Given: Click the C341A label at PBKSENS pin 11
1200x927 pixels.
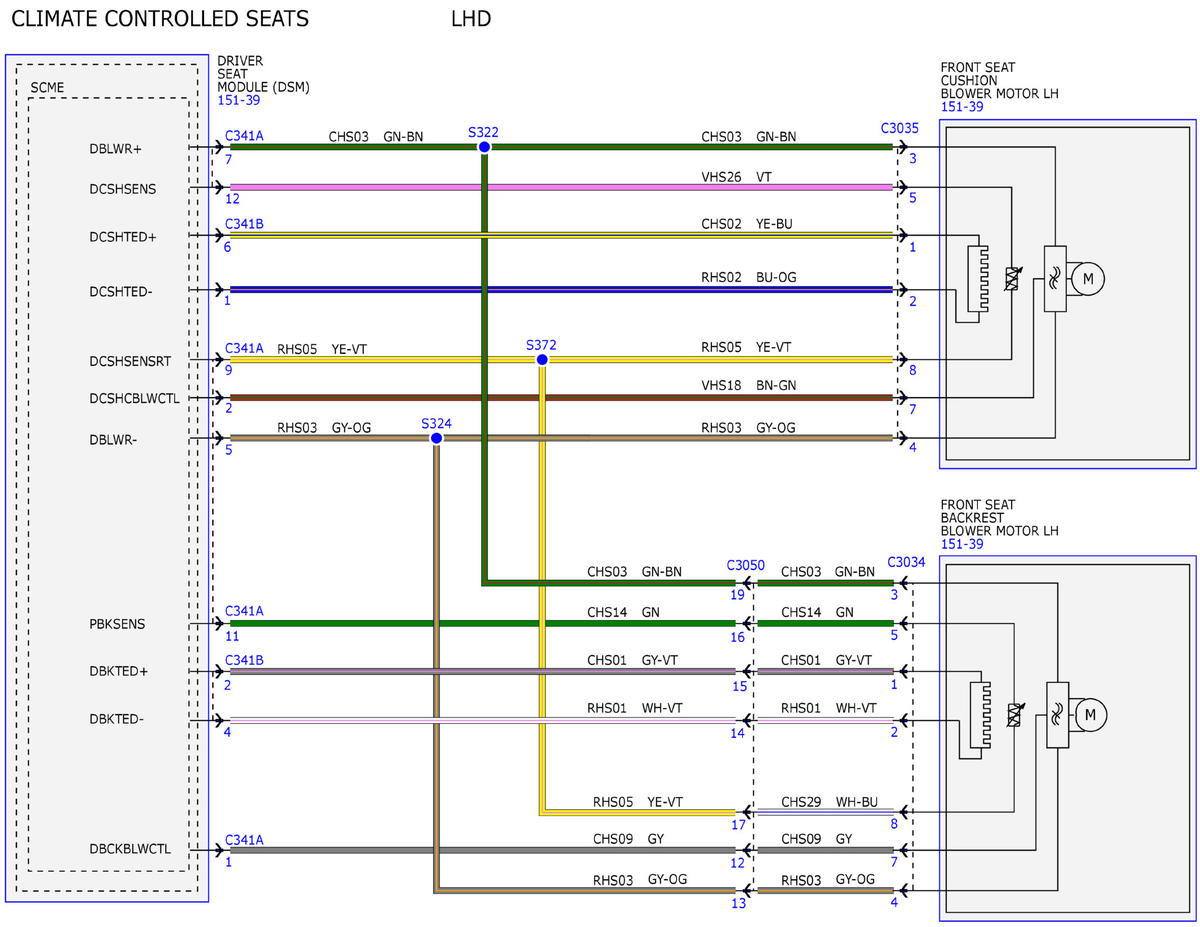Looking at the screenshot, I should point(244,610).
